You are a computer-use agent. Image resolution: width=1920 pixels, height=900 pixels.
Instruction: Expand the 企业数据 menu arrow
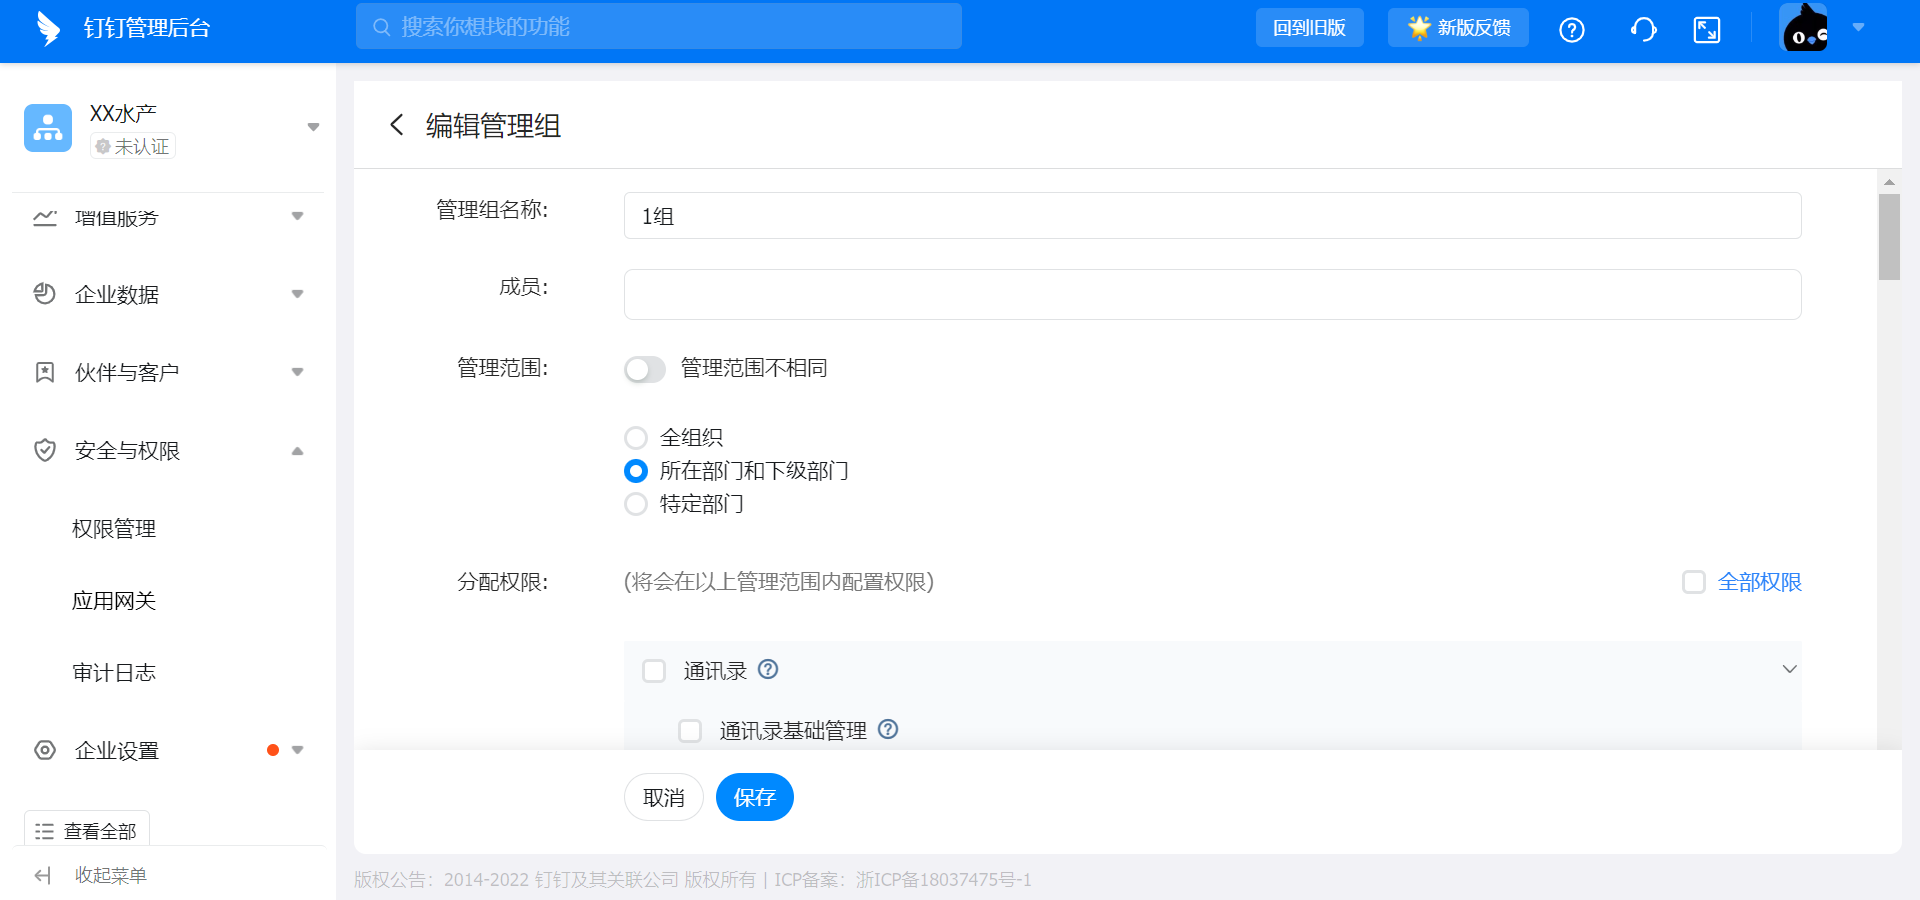click(297, 294)
